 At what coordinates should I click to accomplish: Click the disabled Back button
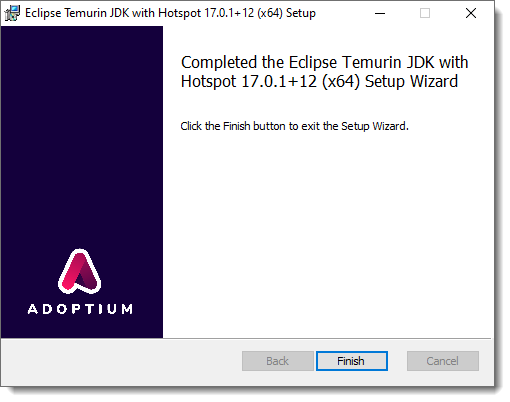point(278,361)
